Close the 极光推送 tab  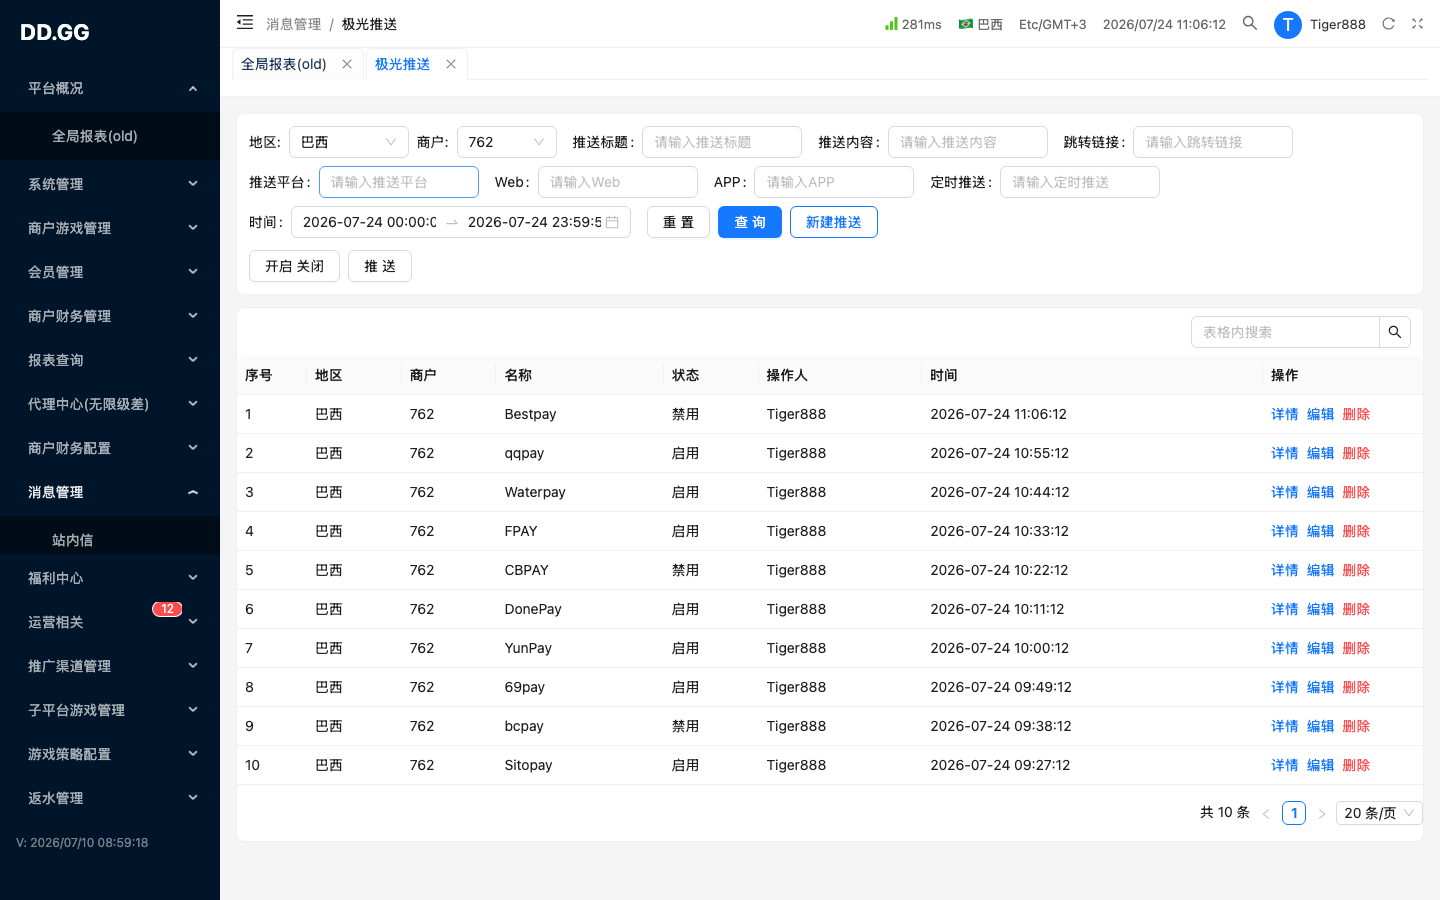451,64
